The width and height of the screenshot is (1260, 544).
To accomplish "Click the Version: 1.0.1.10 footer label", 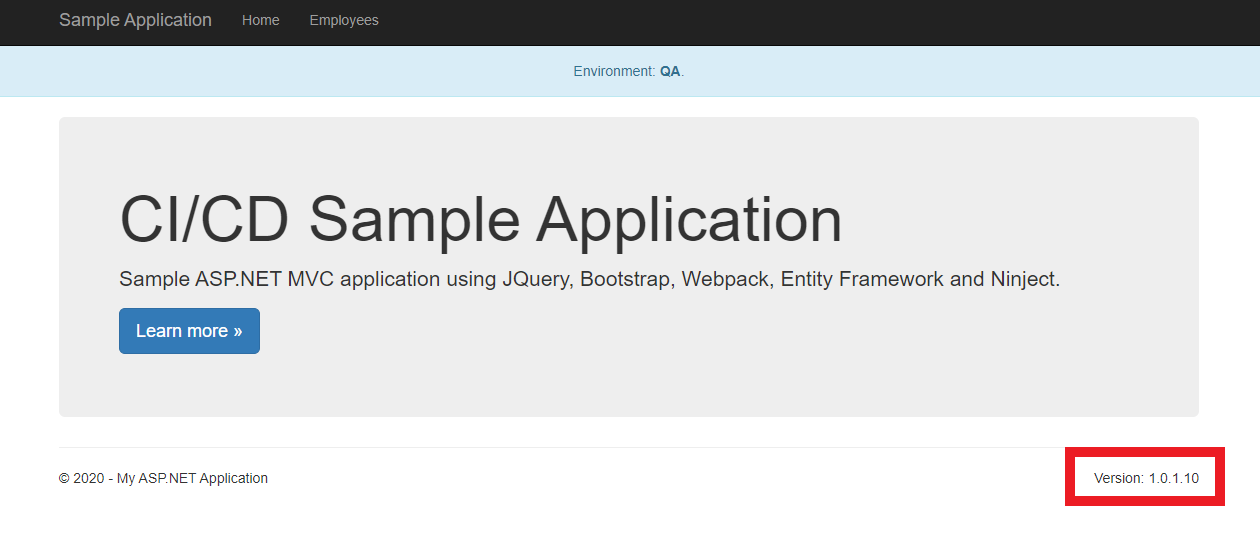I will (x=1146, y=478).
